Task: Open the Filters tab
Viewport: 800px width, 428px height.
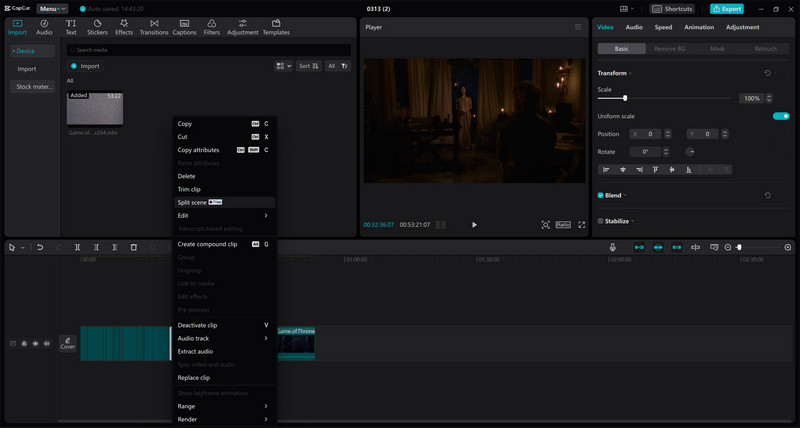Action: 212,27
